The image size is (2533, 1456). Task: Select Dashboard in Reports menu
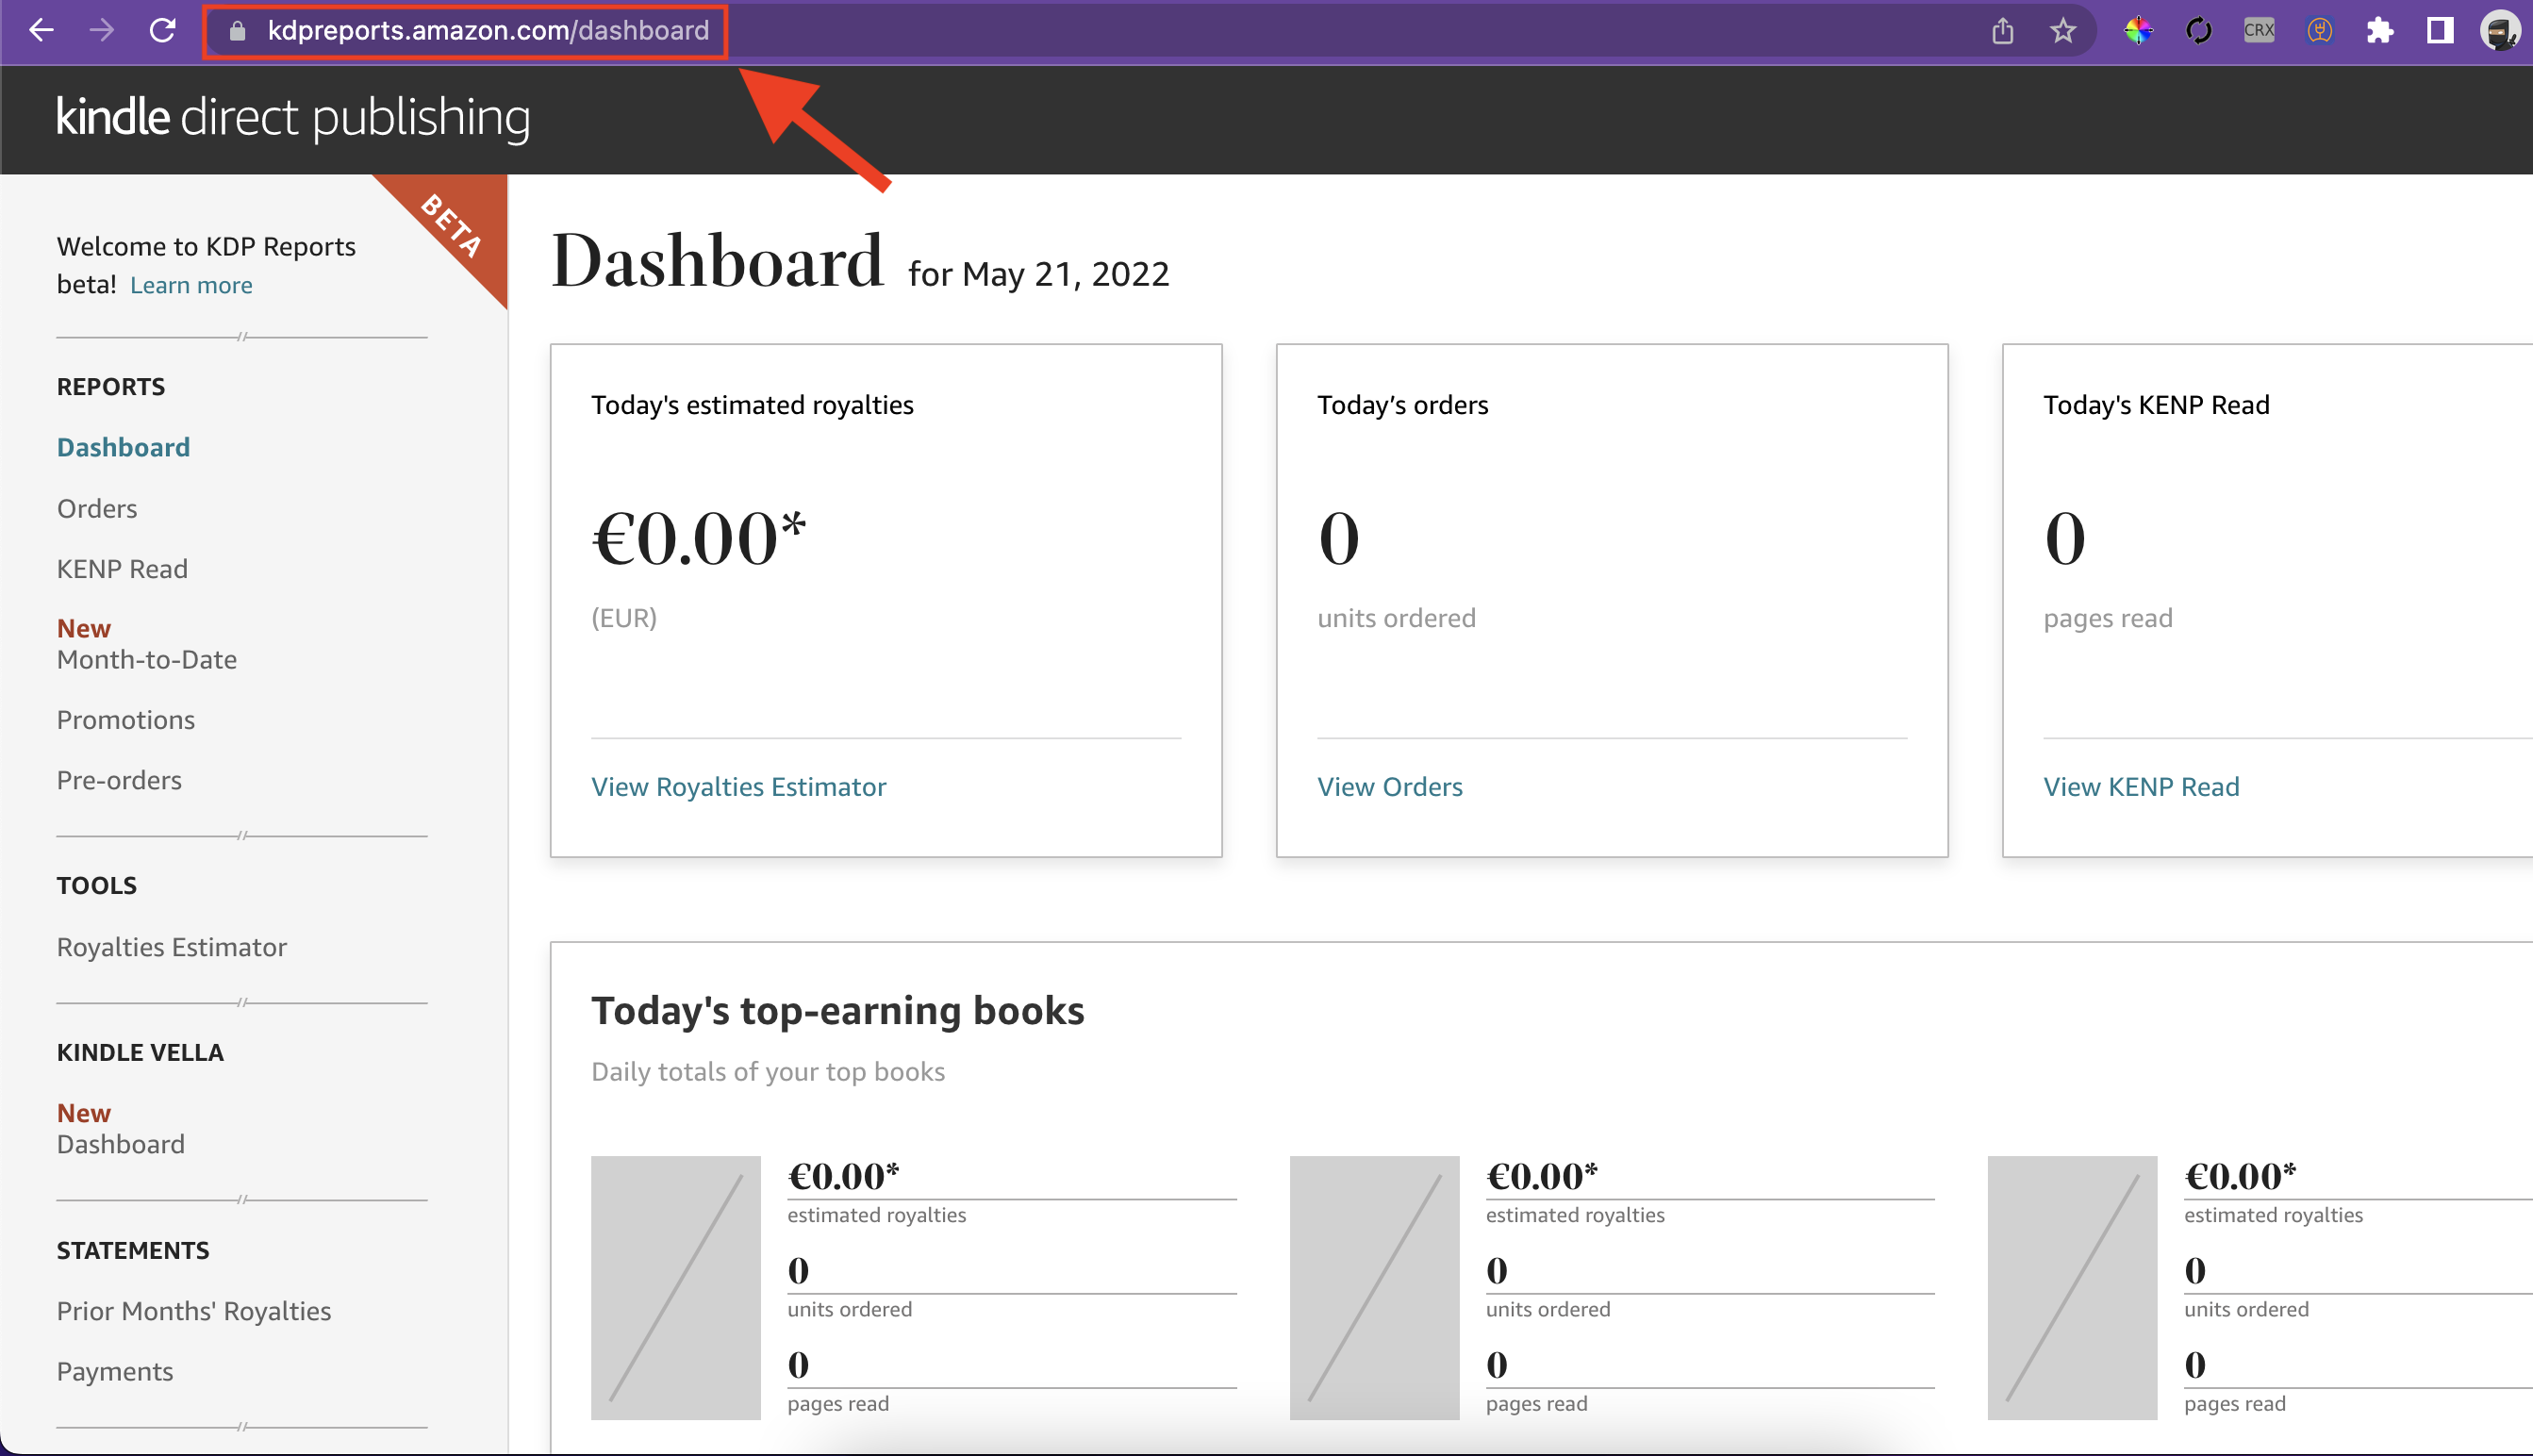[x=123, y=447]
